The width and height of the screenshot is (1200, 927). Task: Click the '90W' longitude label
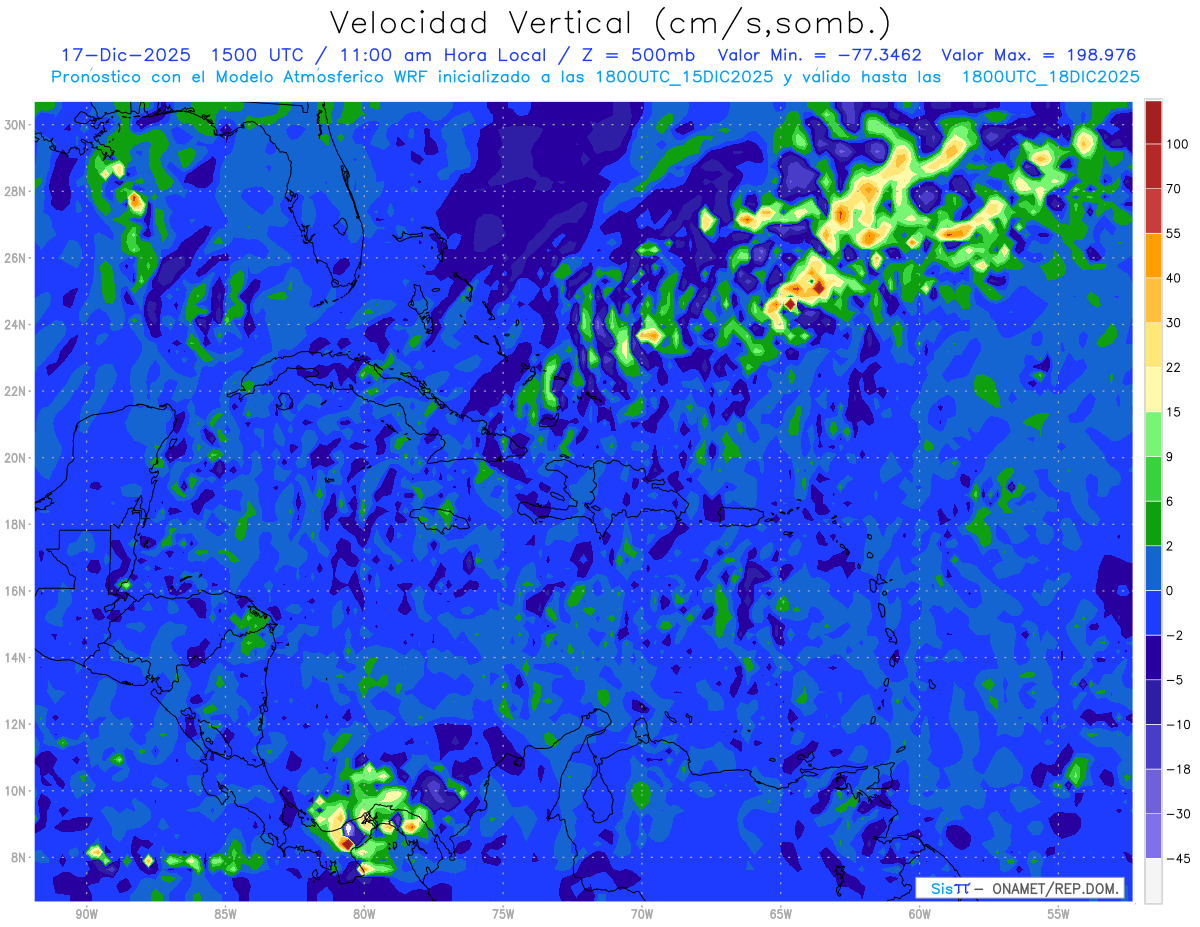(x=86, y=914)
